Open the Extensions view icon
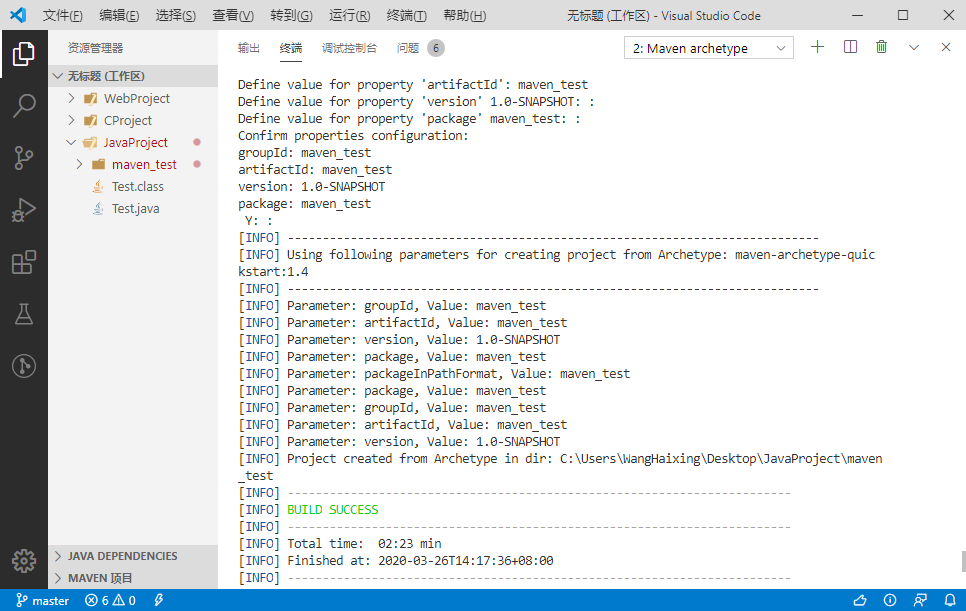The width and height of the screenshot is (966, 611). point(23,262)
